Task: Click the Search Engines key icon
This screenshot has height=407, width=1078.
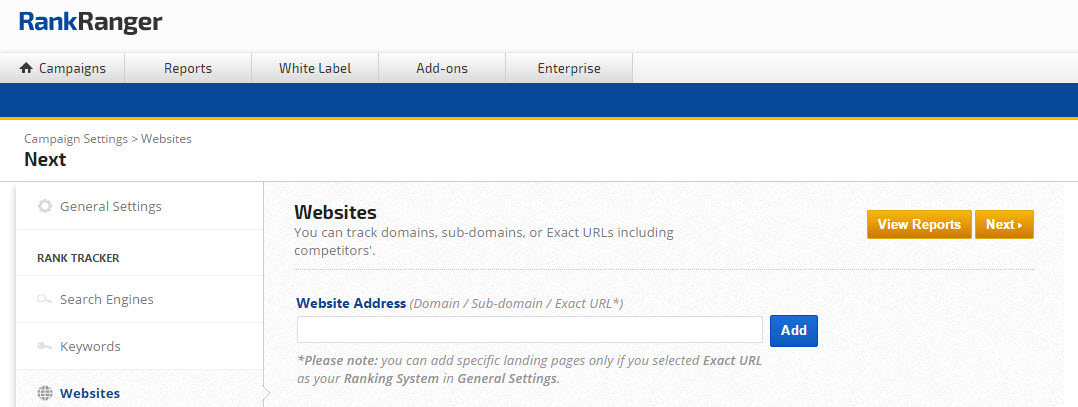Action: [45, 300]
